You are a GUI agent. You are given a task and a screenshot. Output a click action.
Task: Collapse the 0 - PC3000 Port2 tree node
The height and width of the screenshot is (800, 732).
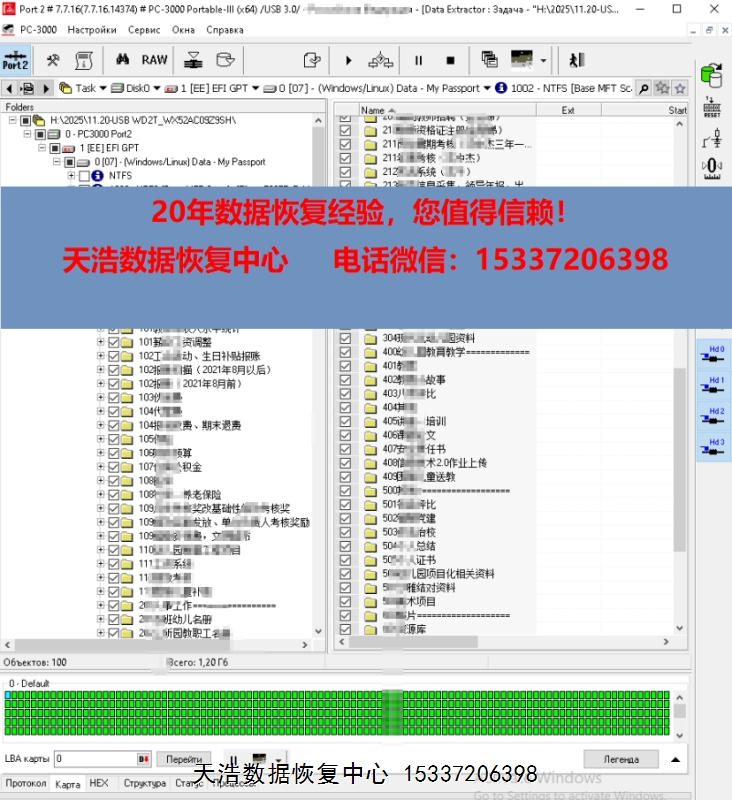[x=27, y=134]
